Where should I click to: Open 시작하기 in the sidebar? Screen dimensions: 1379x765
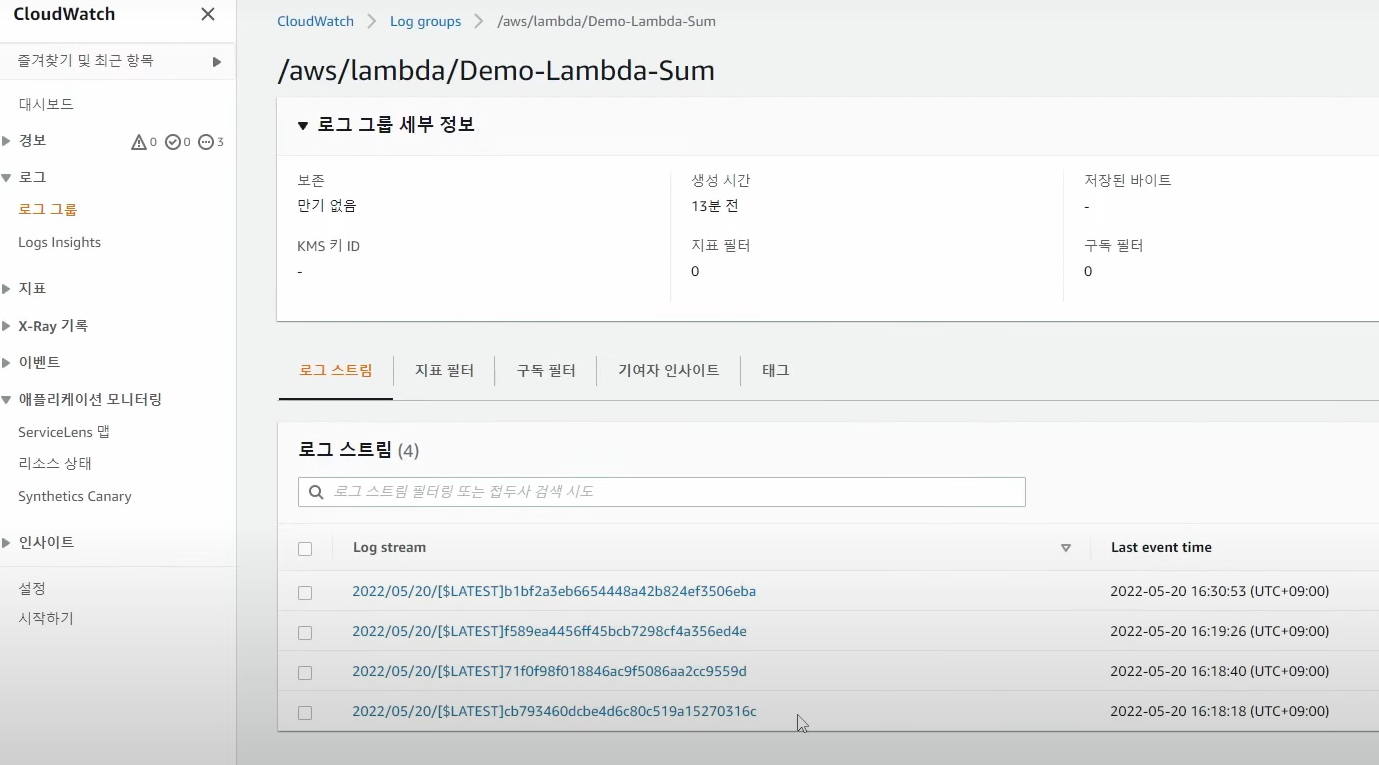[x=46, y=618]
